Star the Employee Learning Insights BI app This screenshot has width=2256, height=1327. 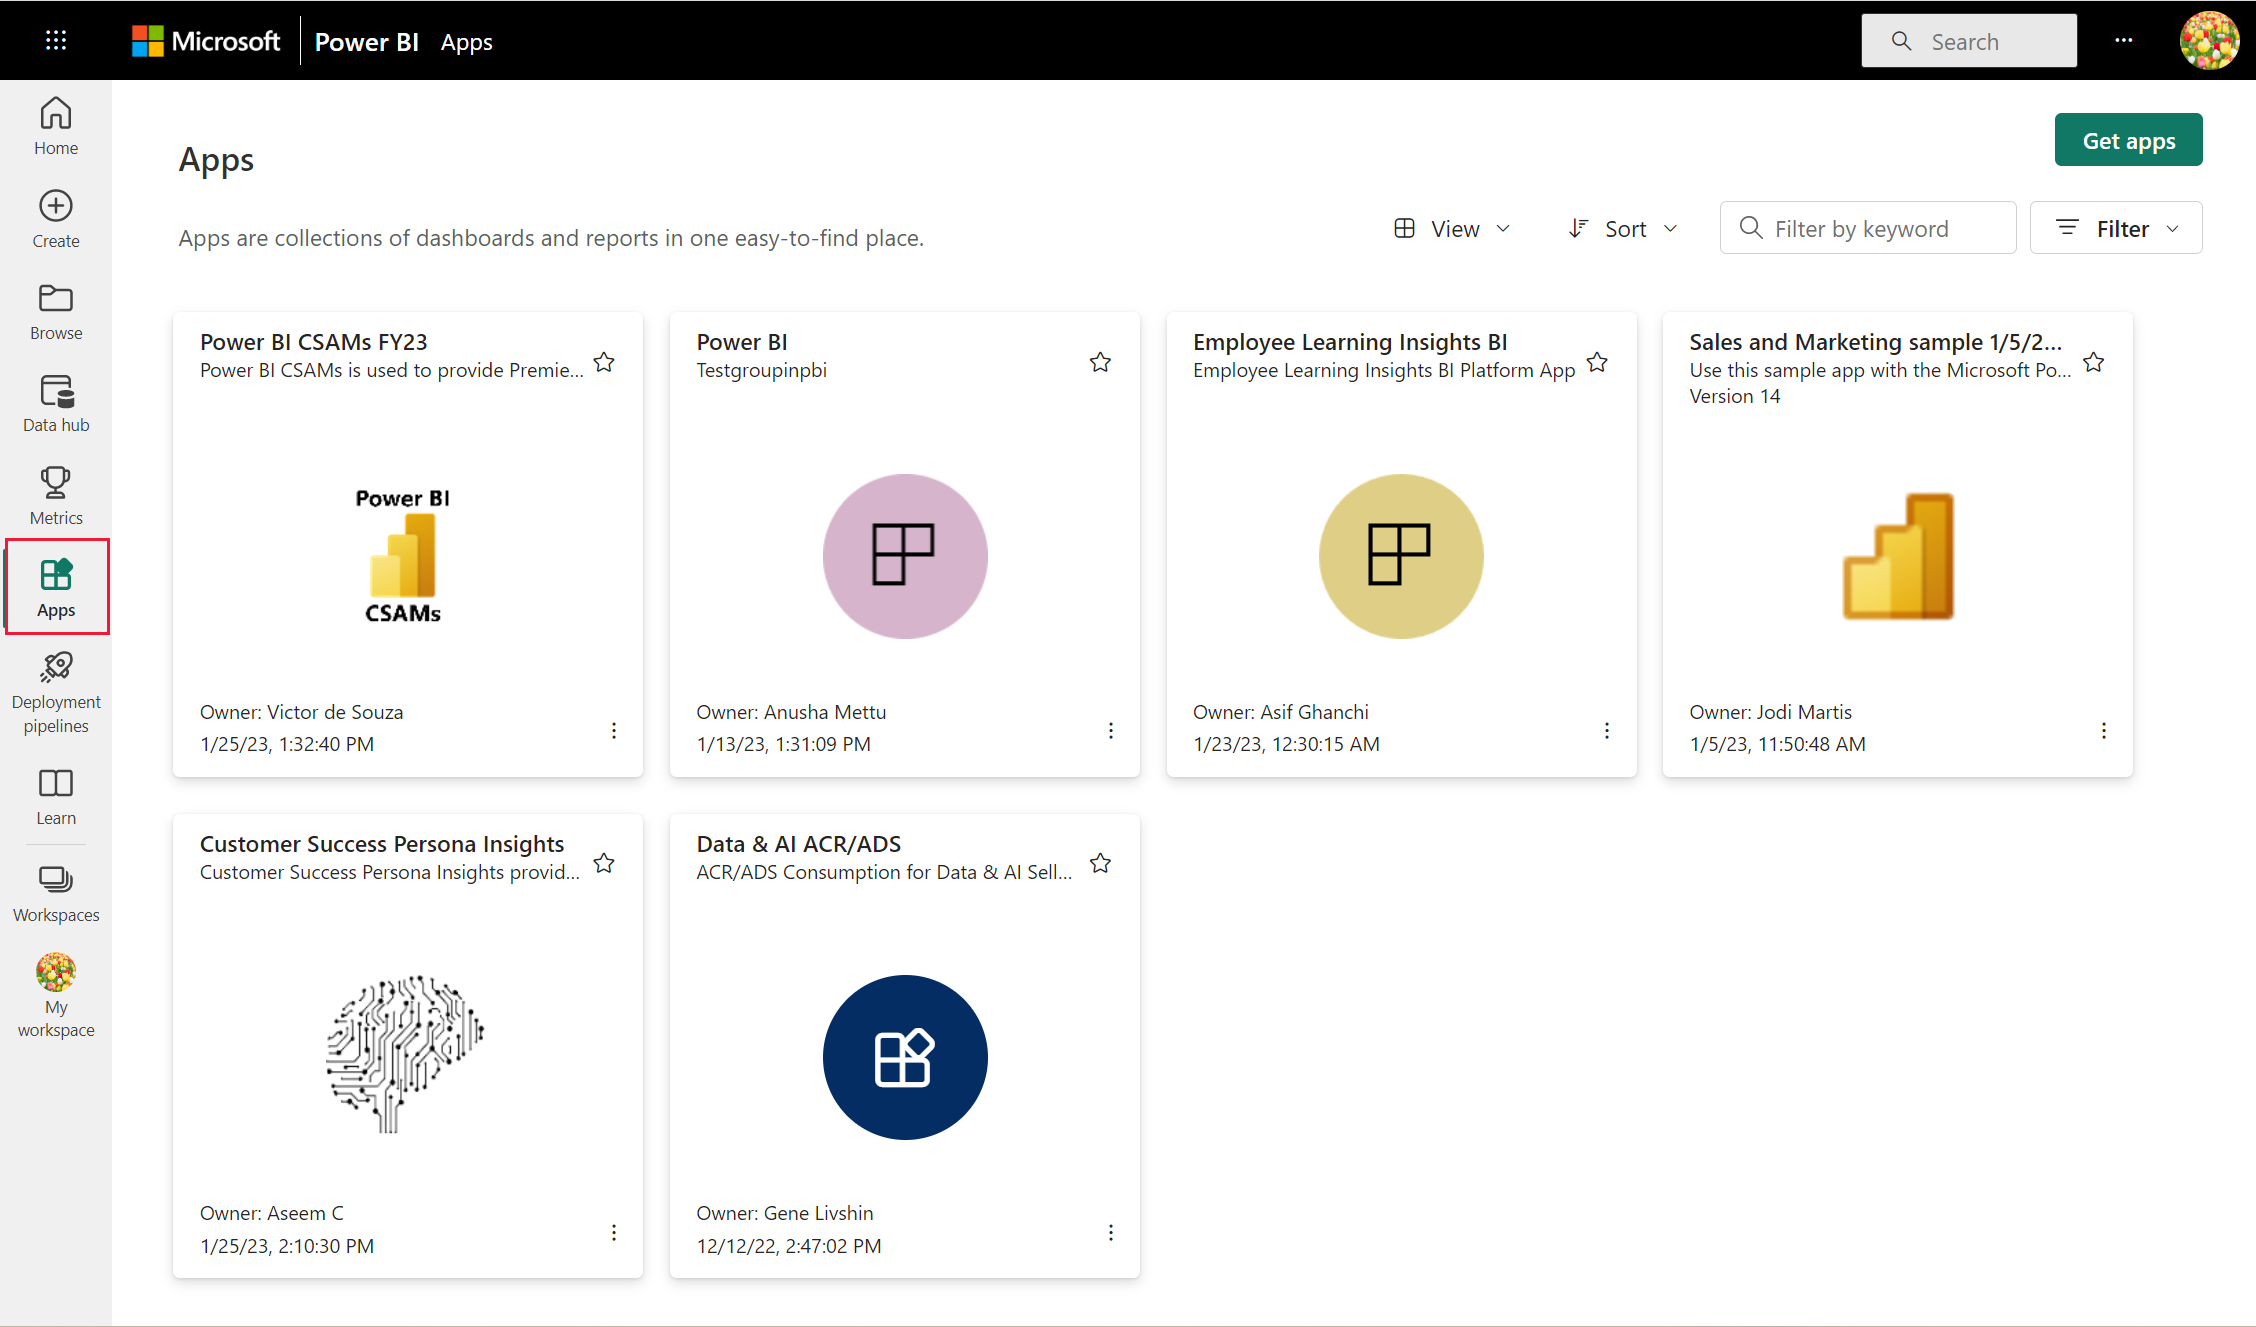[x=1597, y=362]
